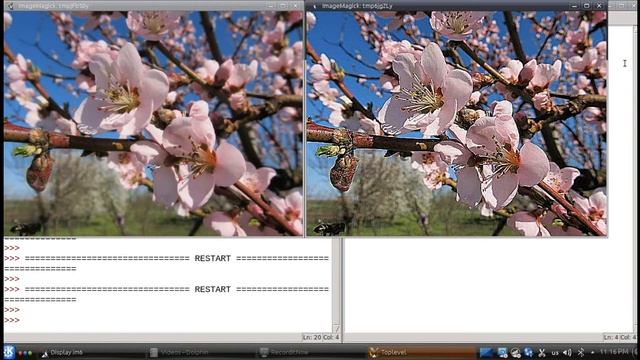Image resolution: width=640 pixels, height=360 pixels.
Task: Maximize the left ImageMagick window
Action: tap(283, 6)
